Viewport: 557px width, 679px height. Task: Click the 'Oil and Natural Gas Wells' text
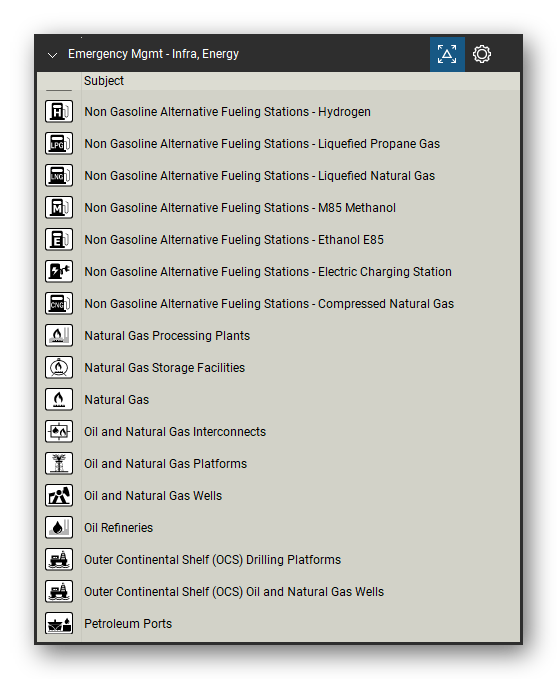153,496
